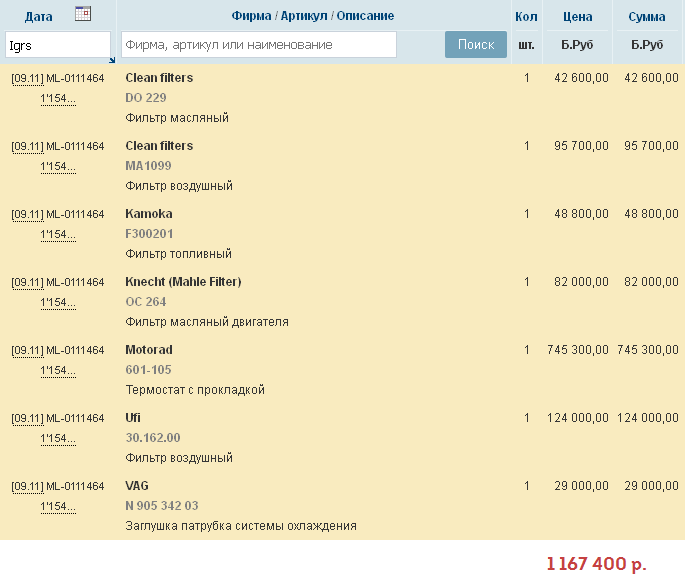
Task: Select article number DO 229
Action: tap(146, 98)
